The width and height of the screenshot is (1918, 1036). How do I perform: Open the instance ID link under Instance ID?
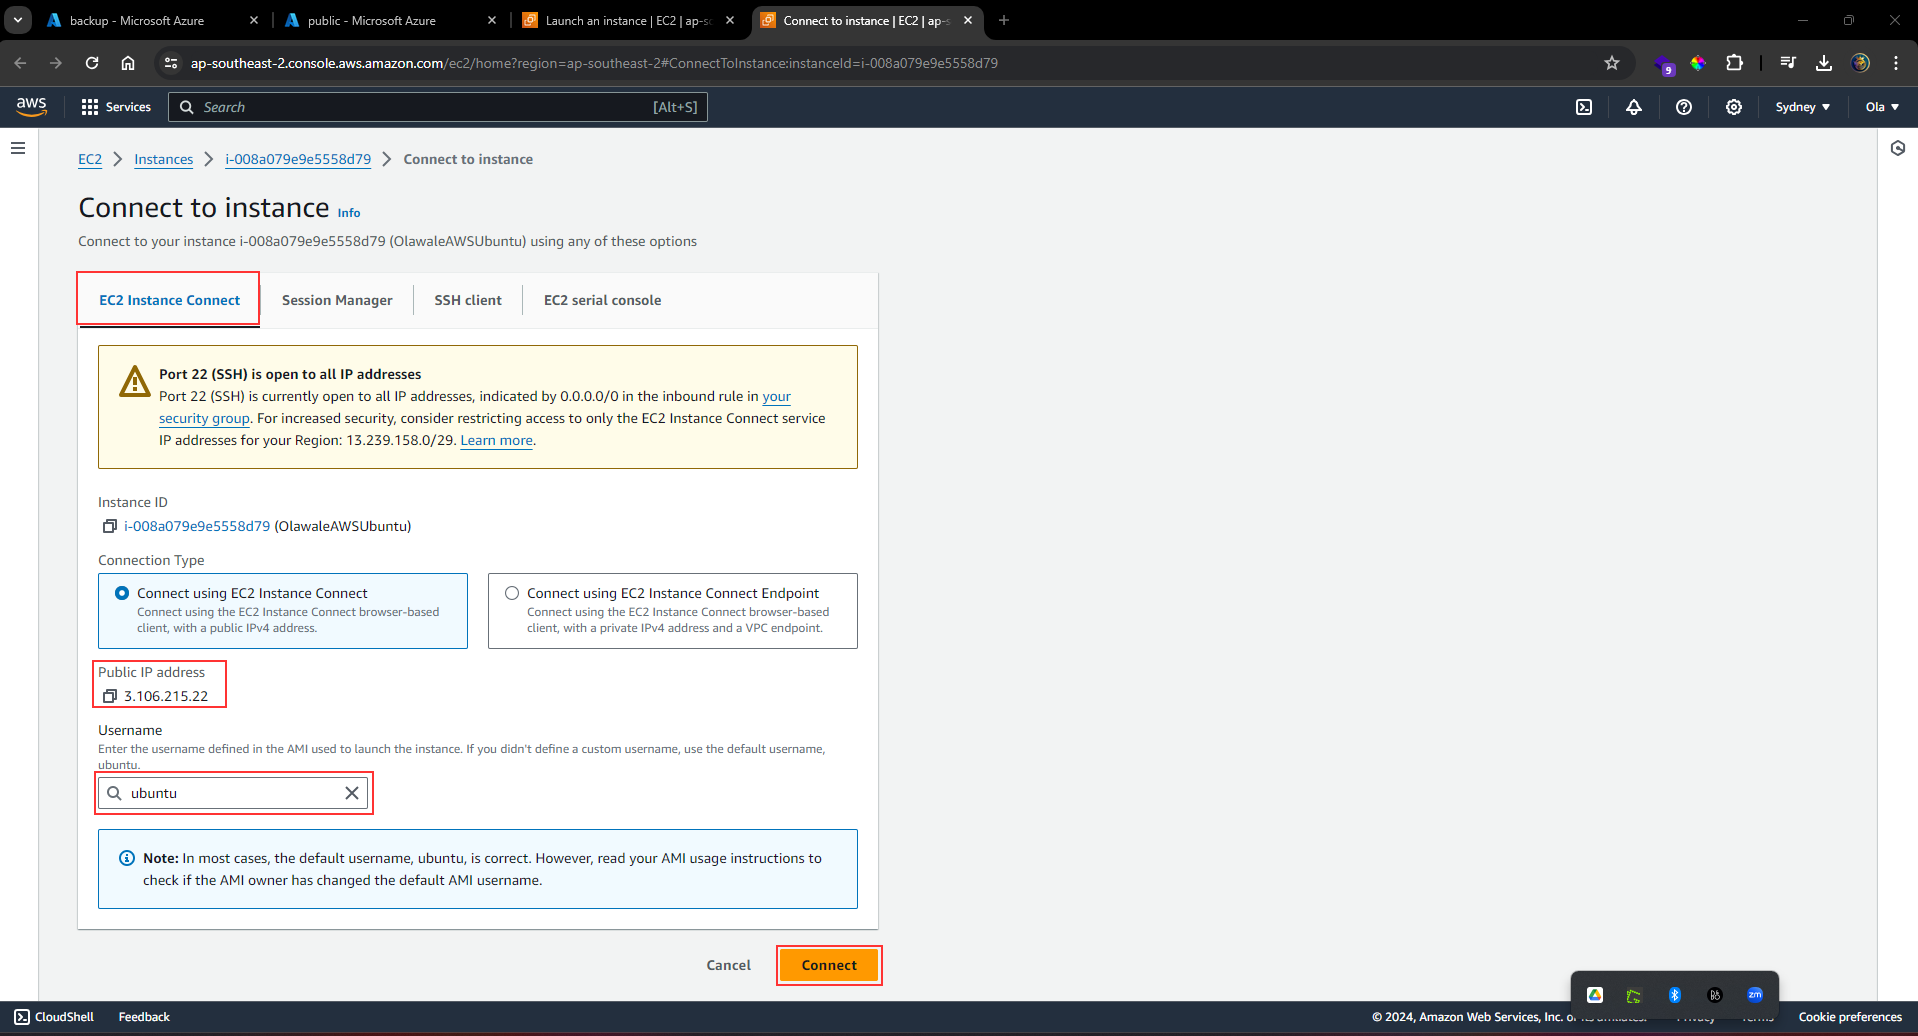click(x=197, y=526)
